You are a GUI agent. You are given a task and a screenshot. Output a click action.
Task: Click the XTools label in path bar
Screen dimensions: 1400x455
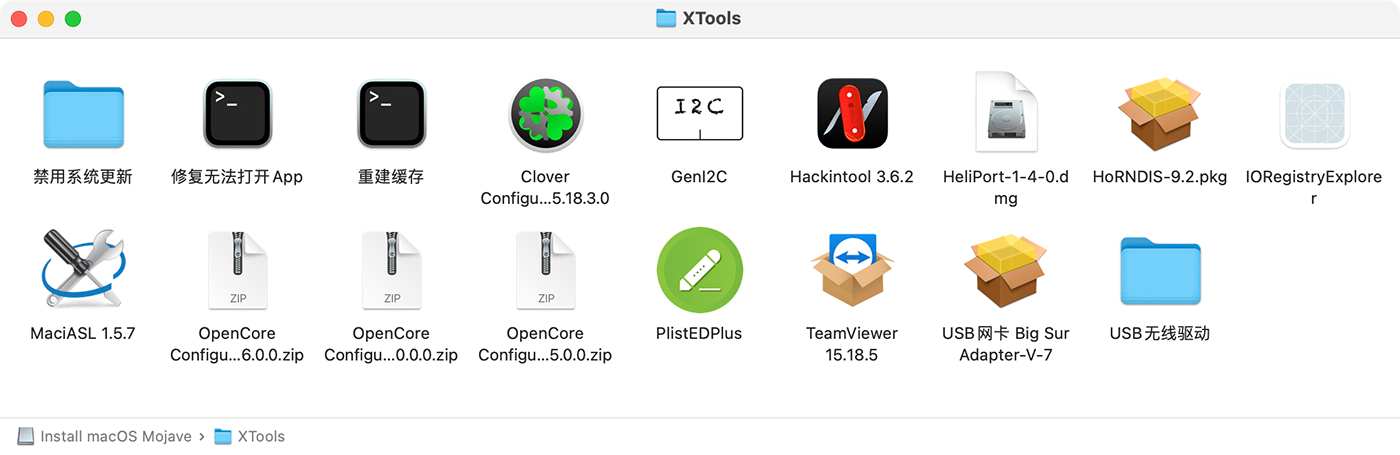[x=261, y=436]
